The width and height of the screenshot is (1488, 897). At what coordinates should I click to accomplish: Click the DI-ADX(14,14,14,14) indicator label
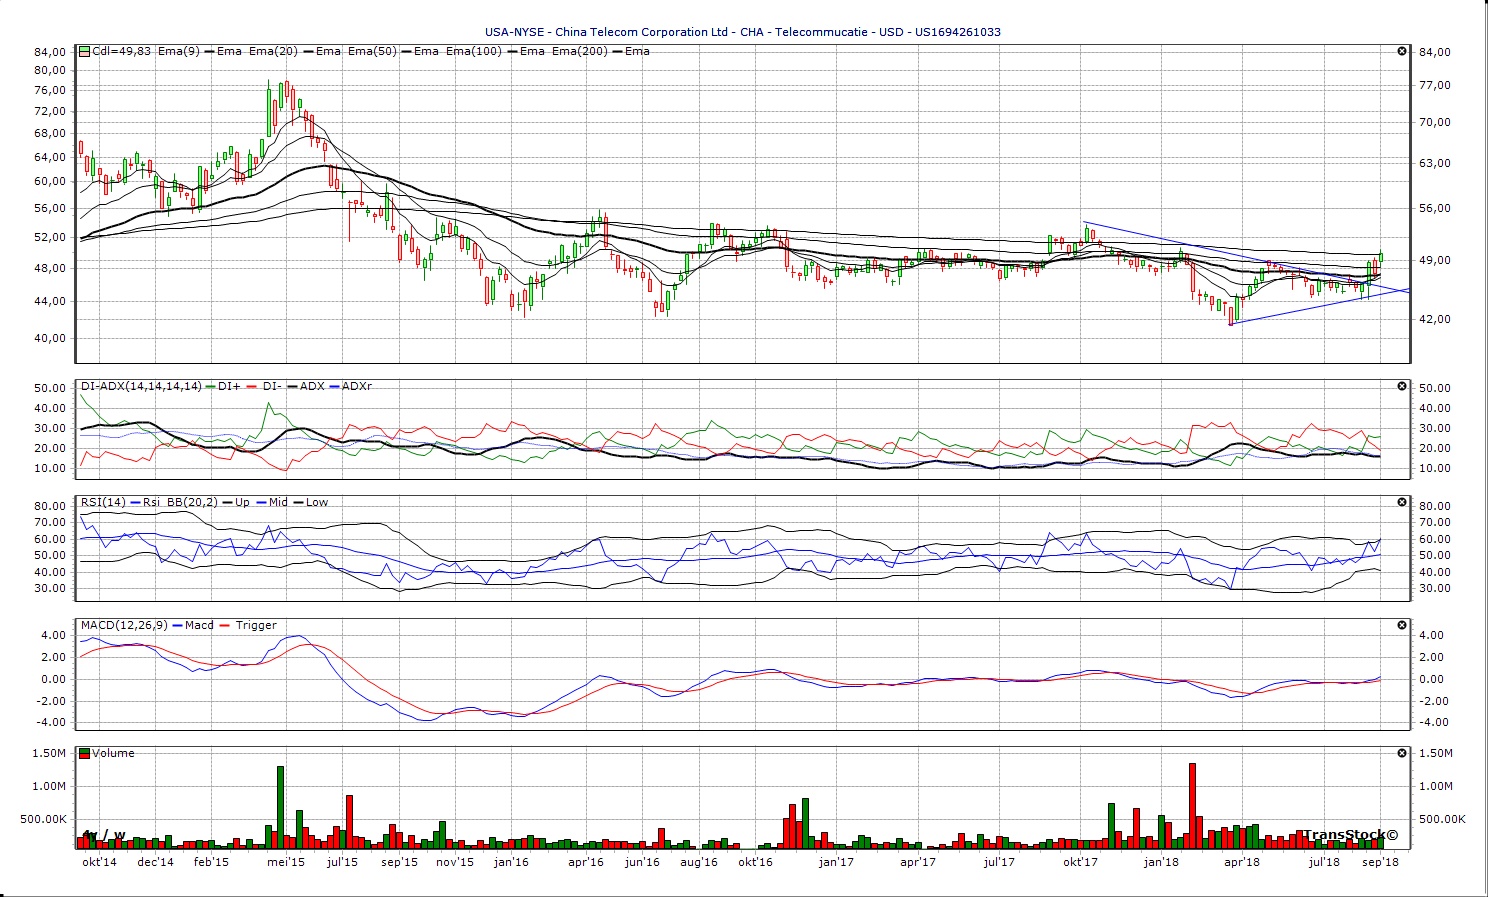(141, 386)
